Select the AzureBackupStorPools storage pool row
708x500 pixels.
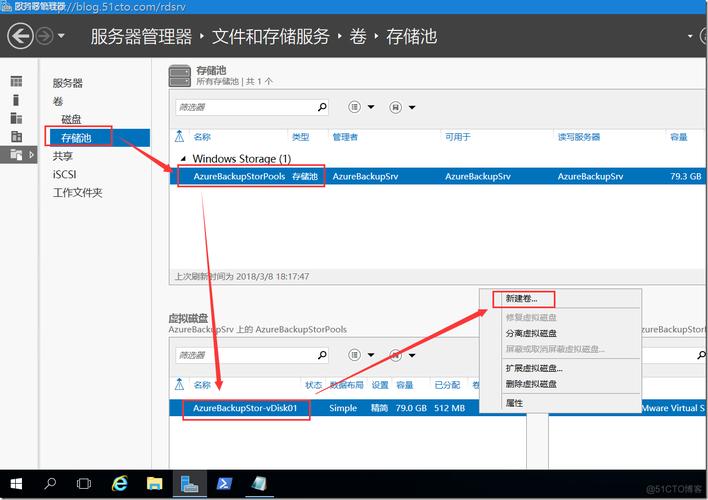tap(437, 176)
